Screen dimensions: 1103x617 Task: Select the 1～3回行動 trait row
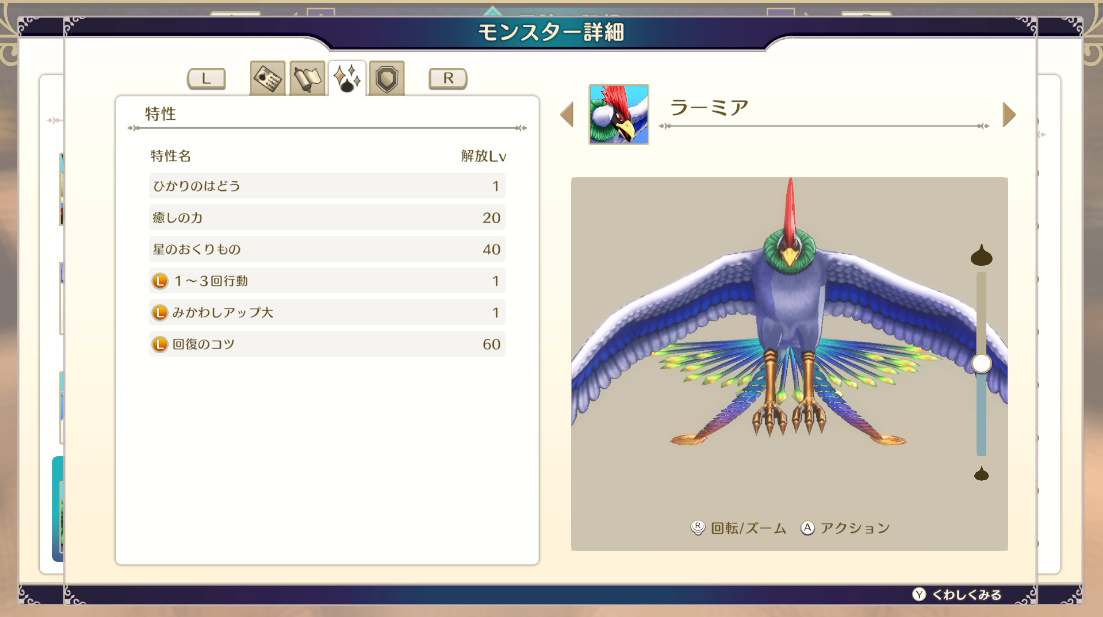pos(327,281)
